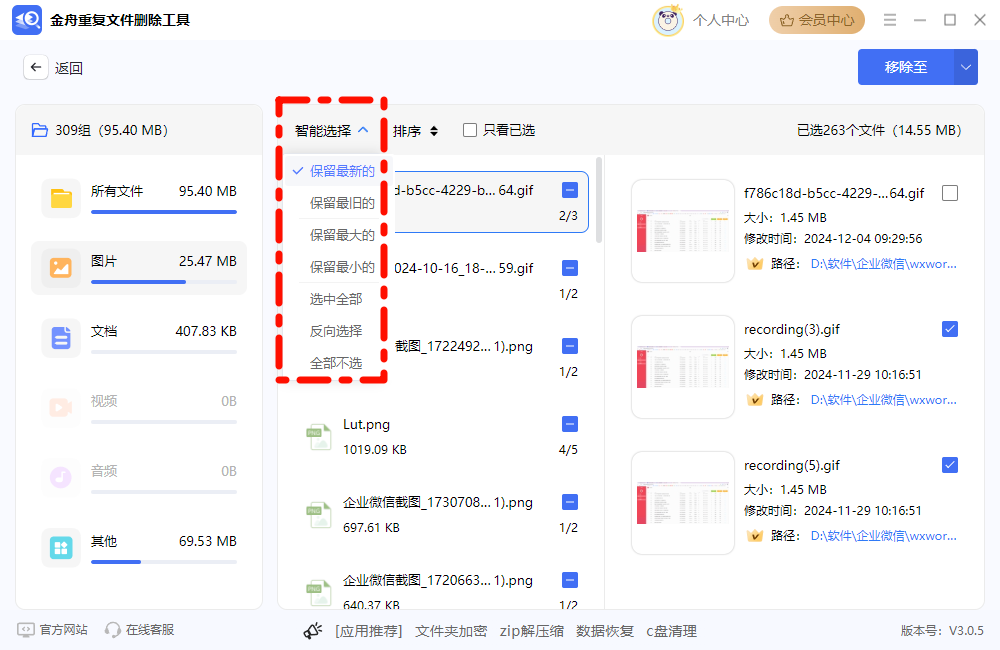The width and height of the screenshot is (1000, 650).
Task: Open the 文件夹加密 recommended app link
Action: [452, 632]
